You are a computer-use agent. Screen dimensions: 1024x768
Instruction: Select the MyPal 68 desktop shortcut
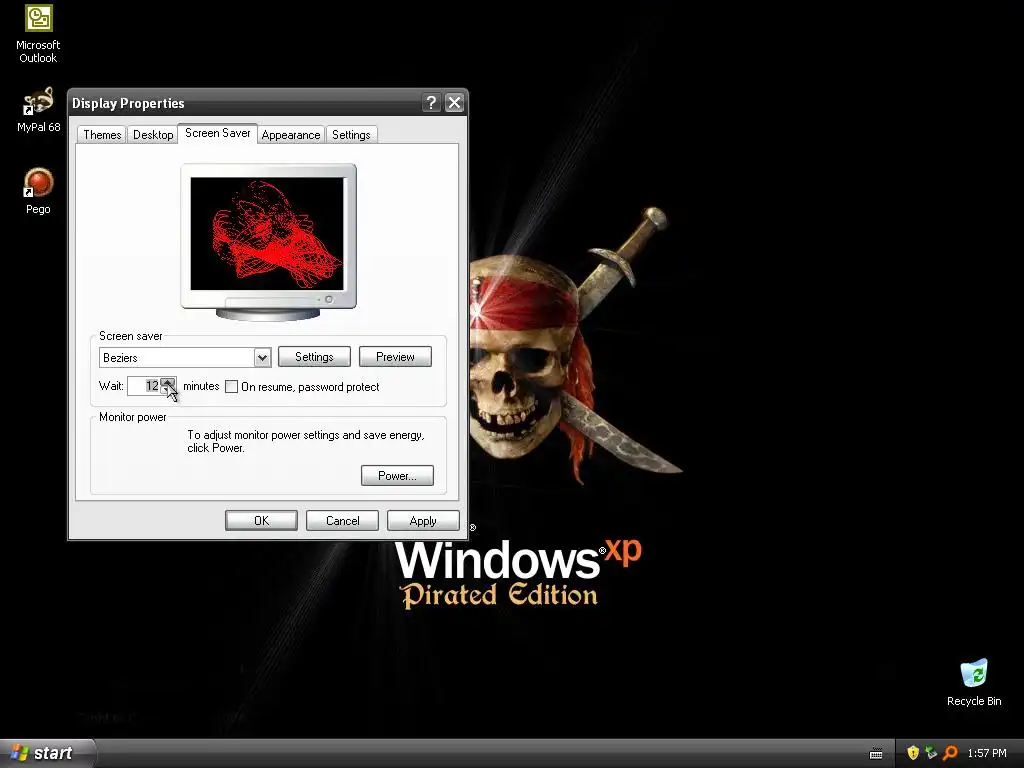38,110
